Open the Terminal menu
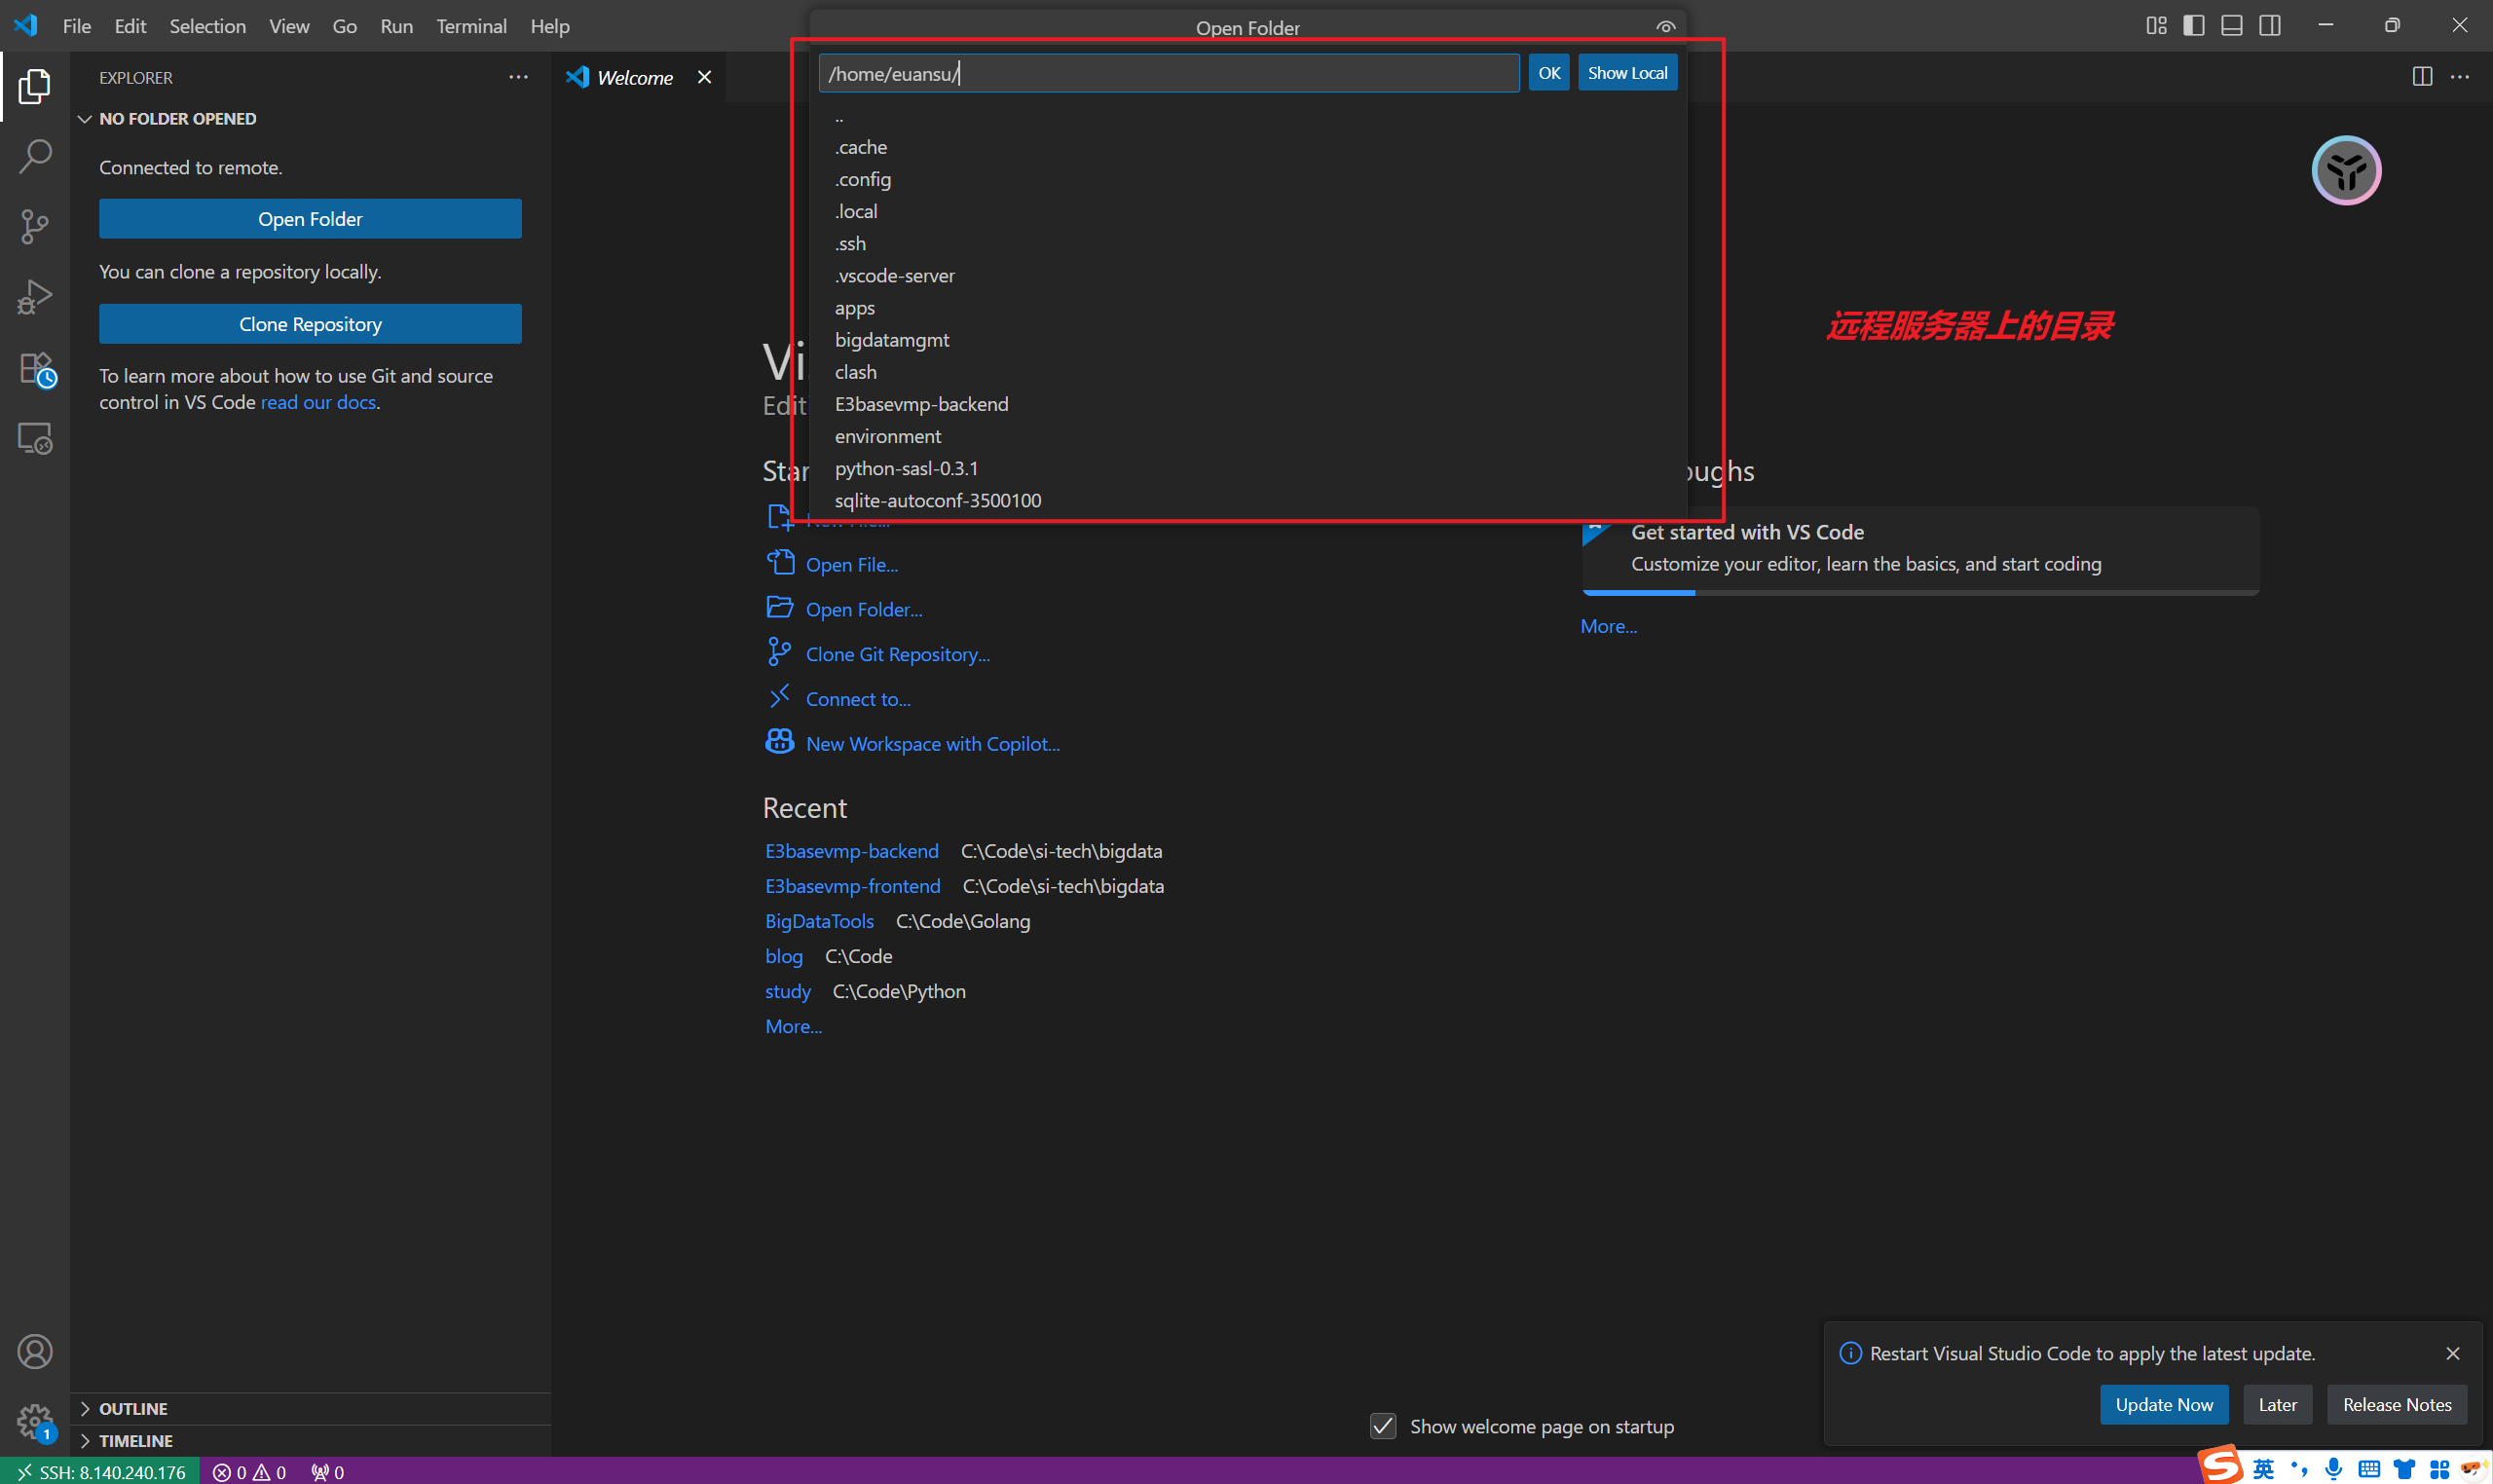The height and width of the screenshot is (1484, 2493). (471, 26)
